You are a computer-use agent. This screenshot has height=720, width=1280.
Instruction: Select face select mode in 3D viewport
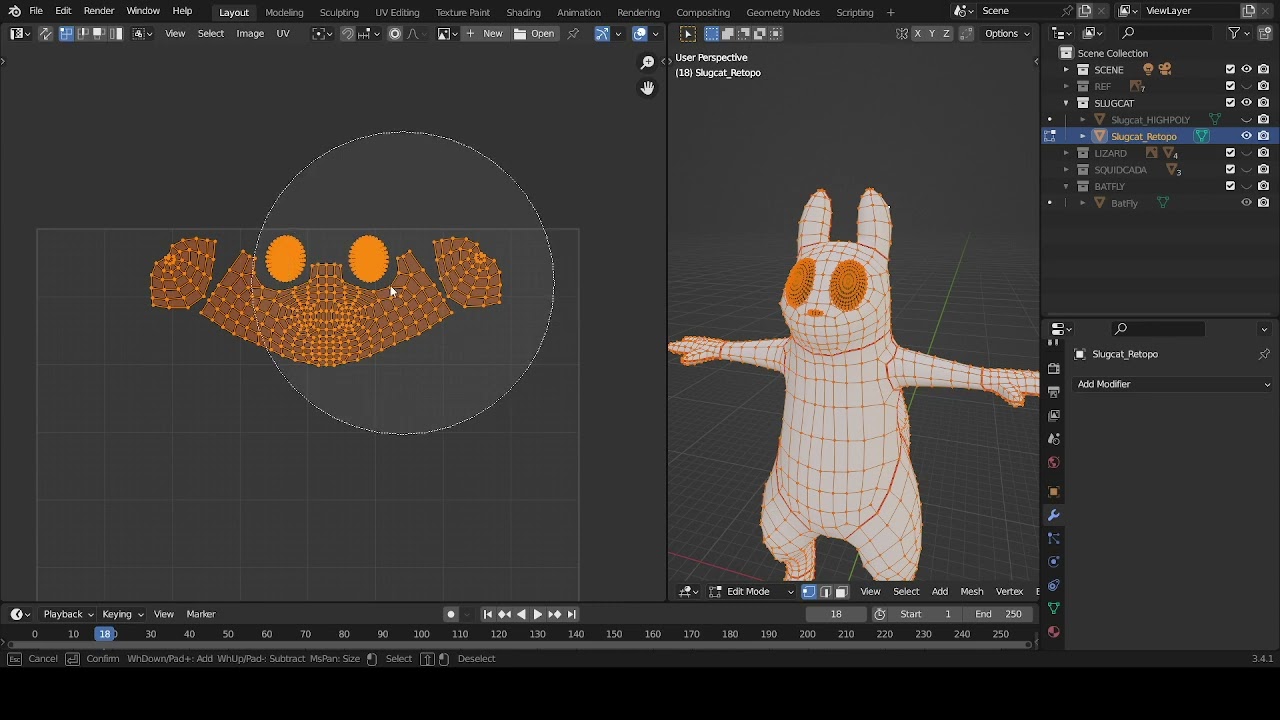pyautogui.click(x=842, y=591)
